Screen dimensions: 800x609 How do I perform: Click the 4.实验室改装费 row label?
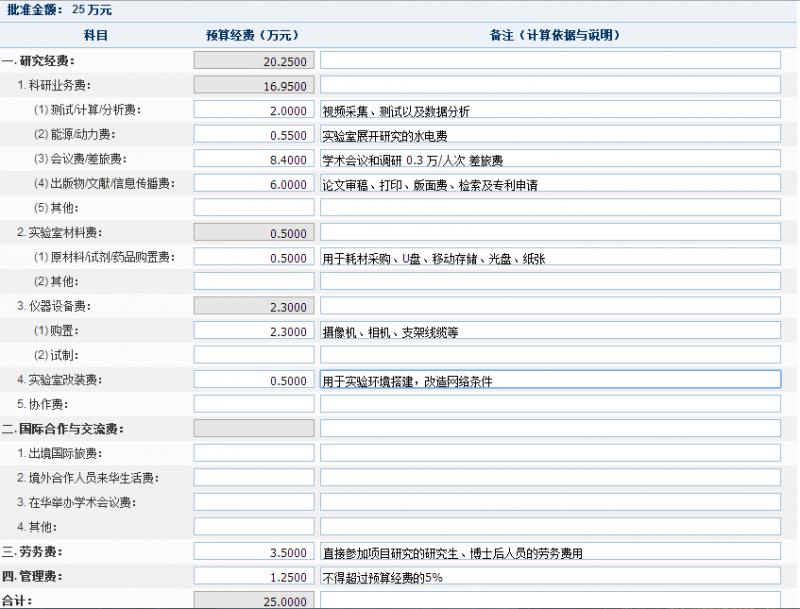point(60,380)
